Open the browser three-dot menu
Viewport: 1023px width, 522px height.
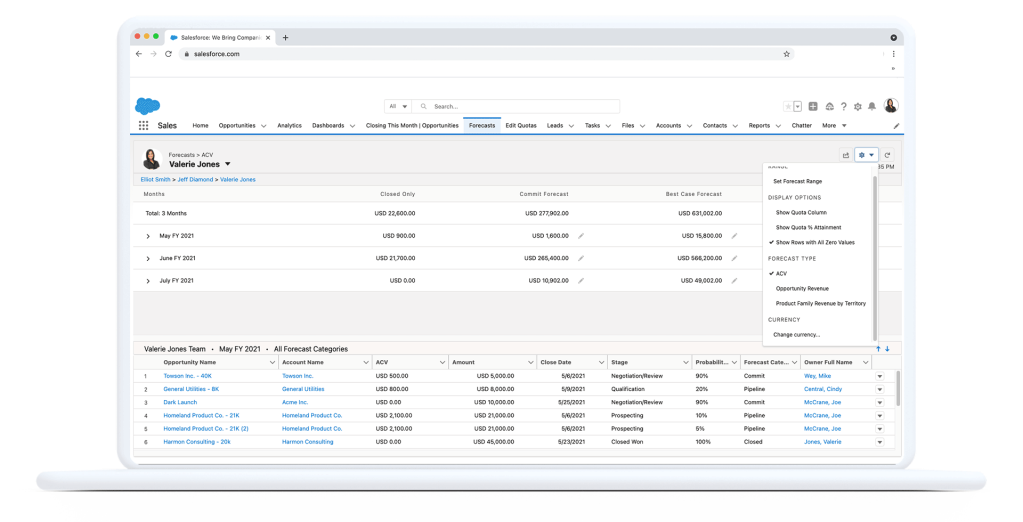click(893, 54)
